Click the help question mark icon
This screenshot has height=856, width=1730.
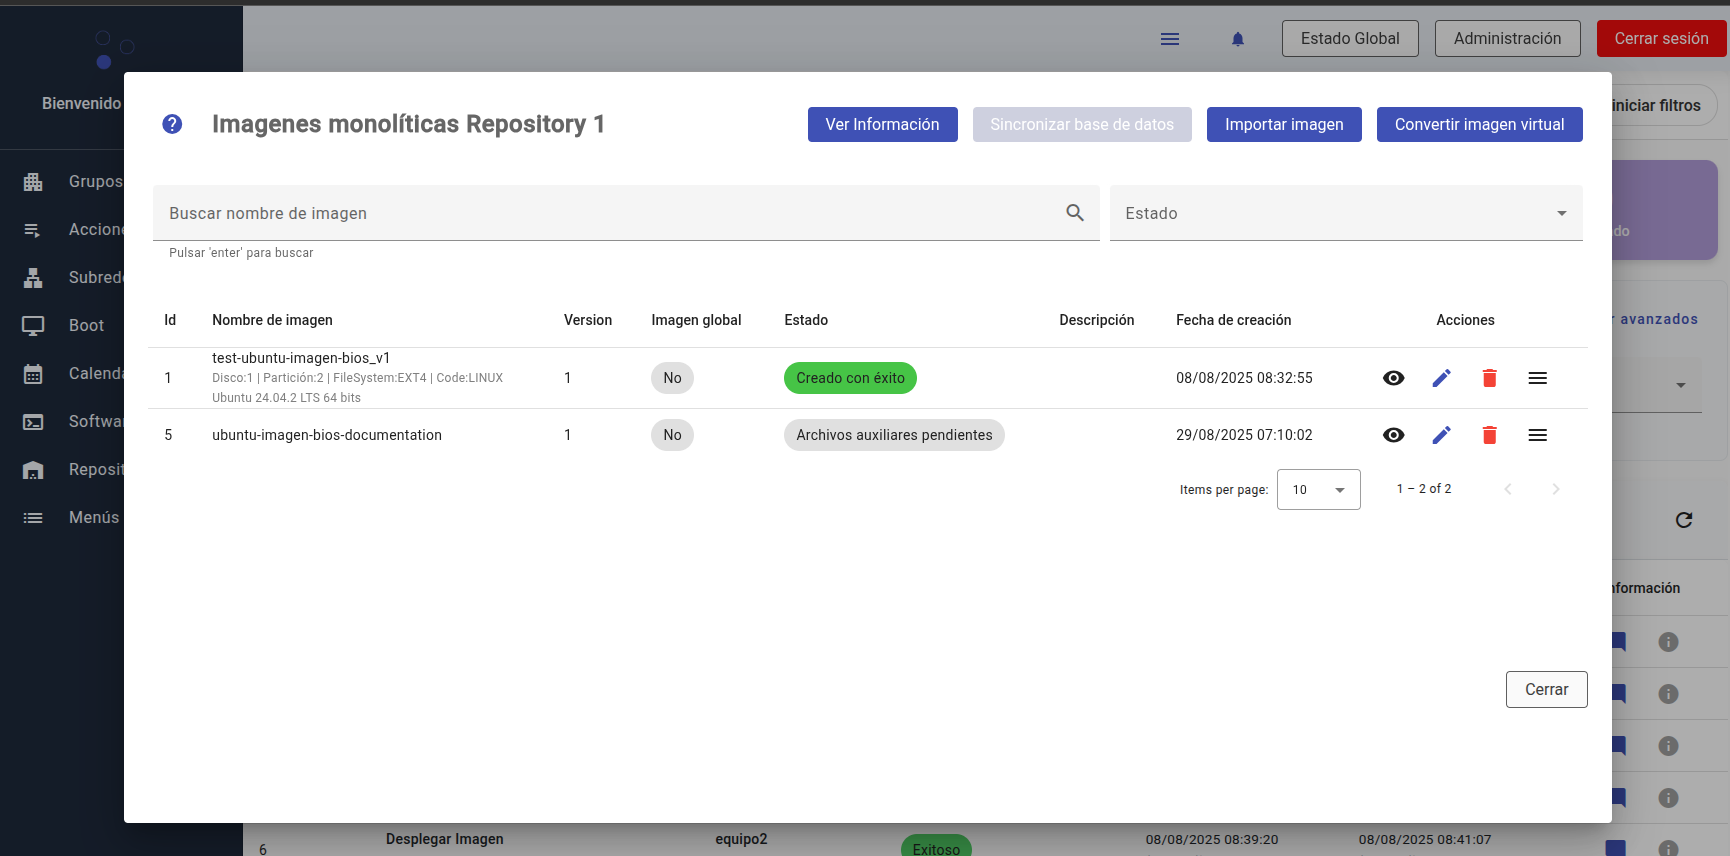[x=172, y=124]
